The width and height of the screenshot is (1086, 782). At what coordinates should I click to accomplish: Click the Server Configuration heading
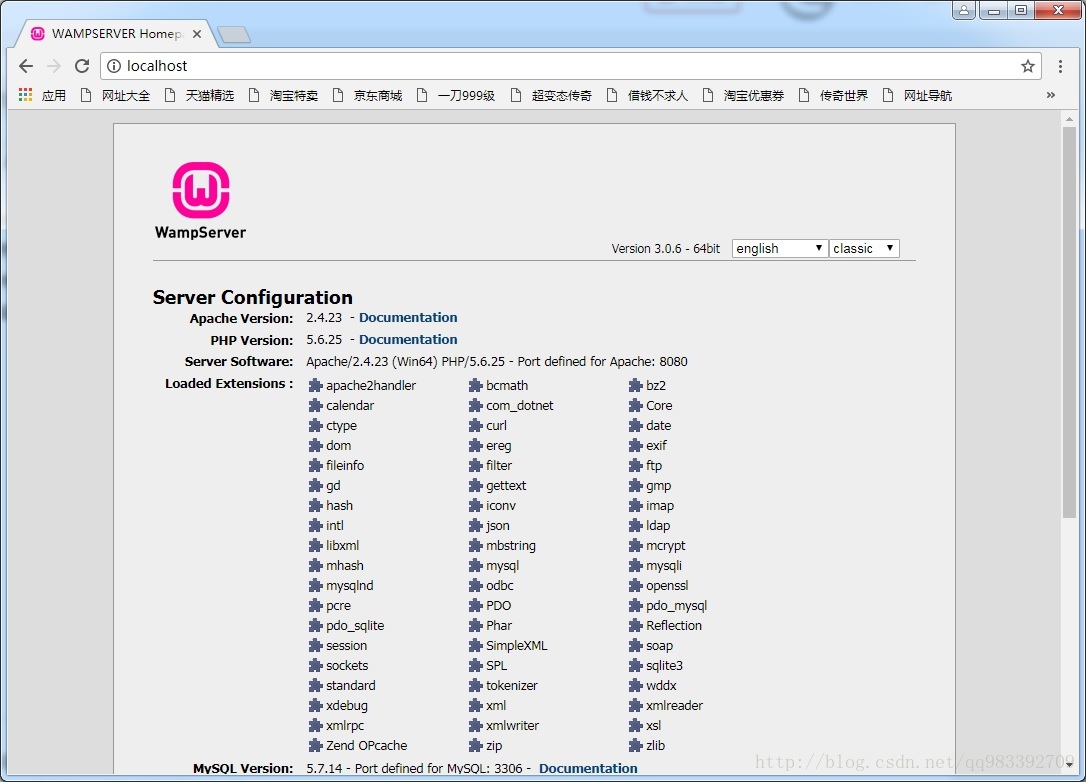click(x=253, y=297)
